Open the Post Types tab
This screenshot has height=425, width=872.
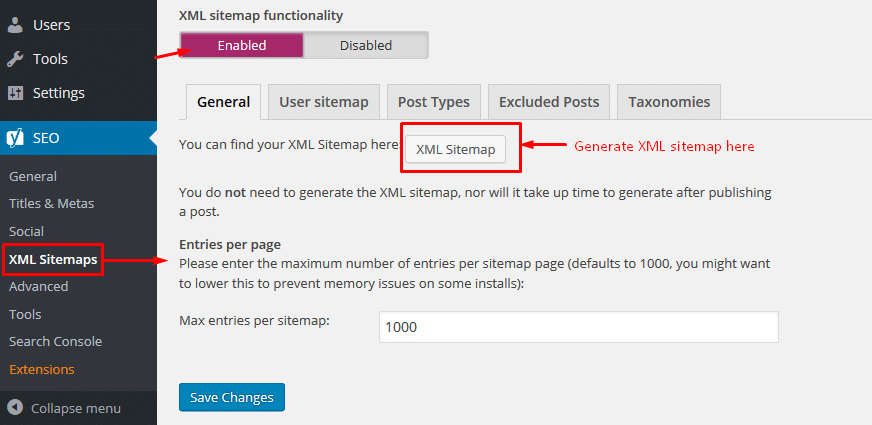pyautogui.click(x=434, y=102)
